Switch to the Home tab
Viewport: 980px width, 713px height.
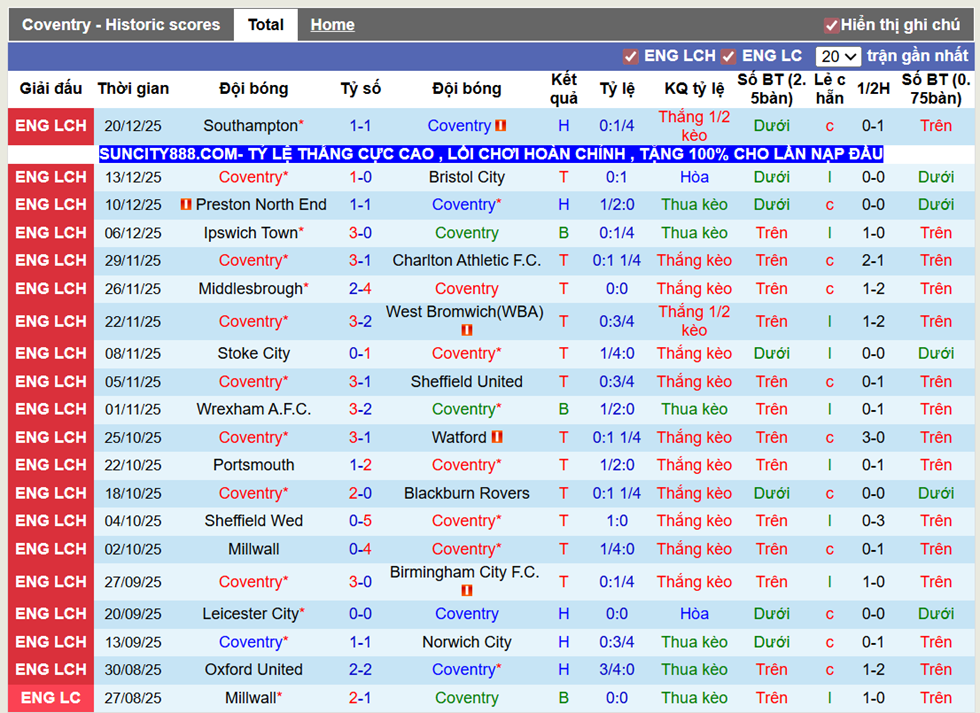(x=332, y=25)
